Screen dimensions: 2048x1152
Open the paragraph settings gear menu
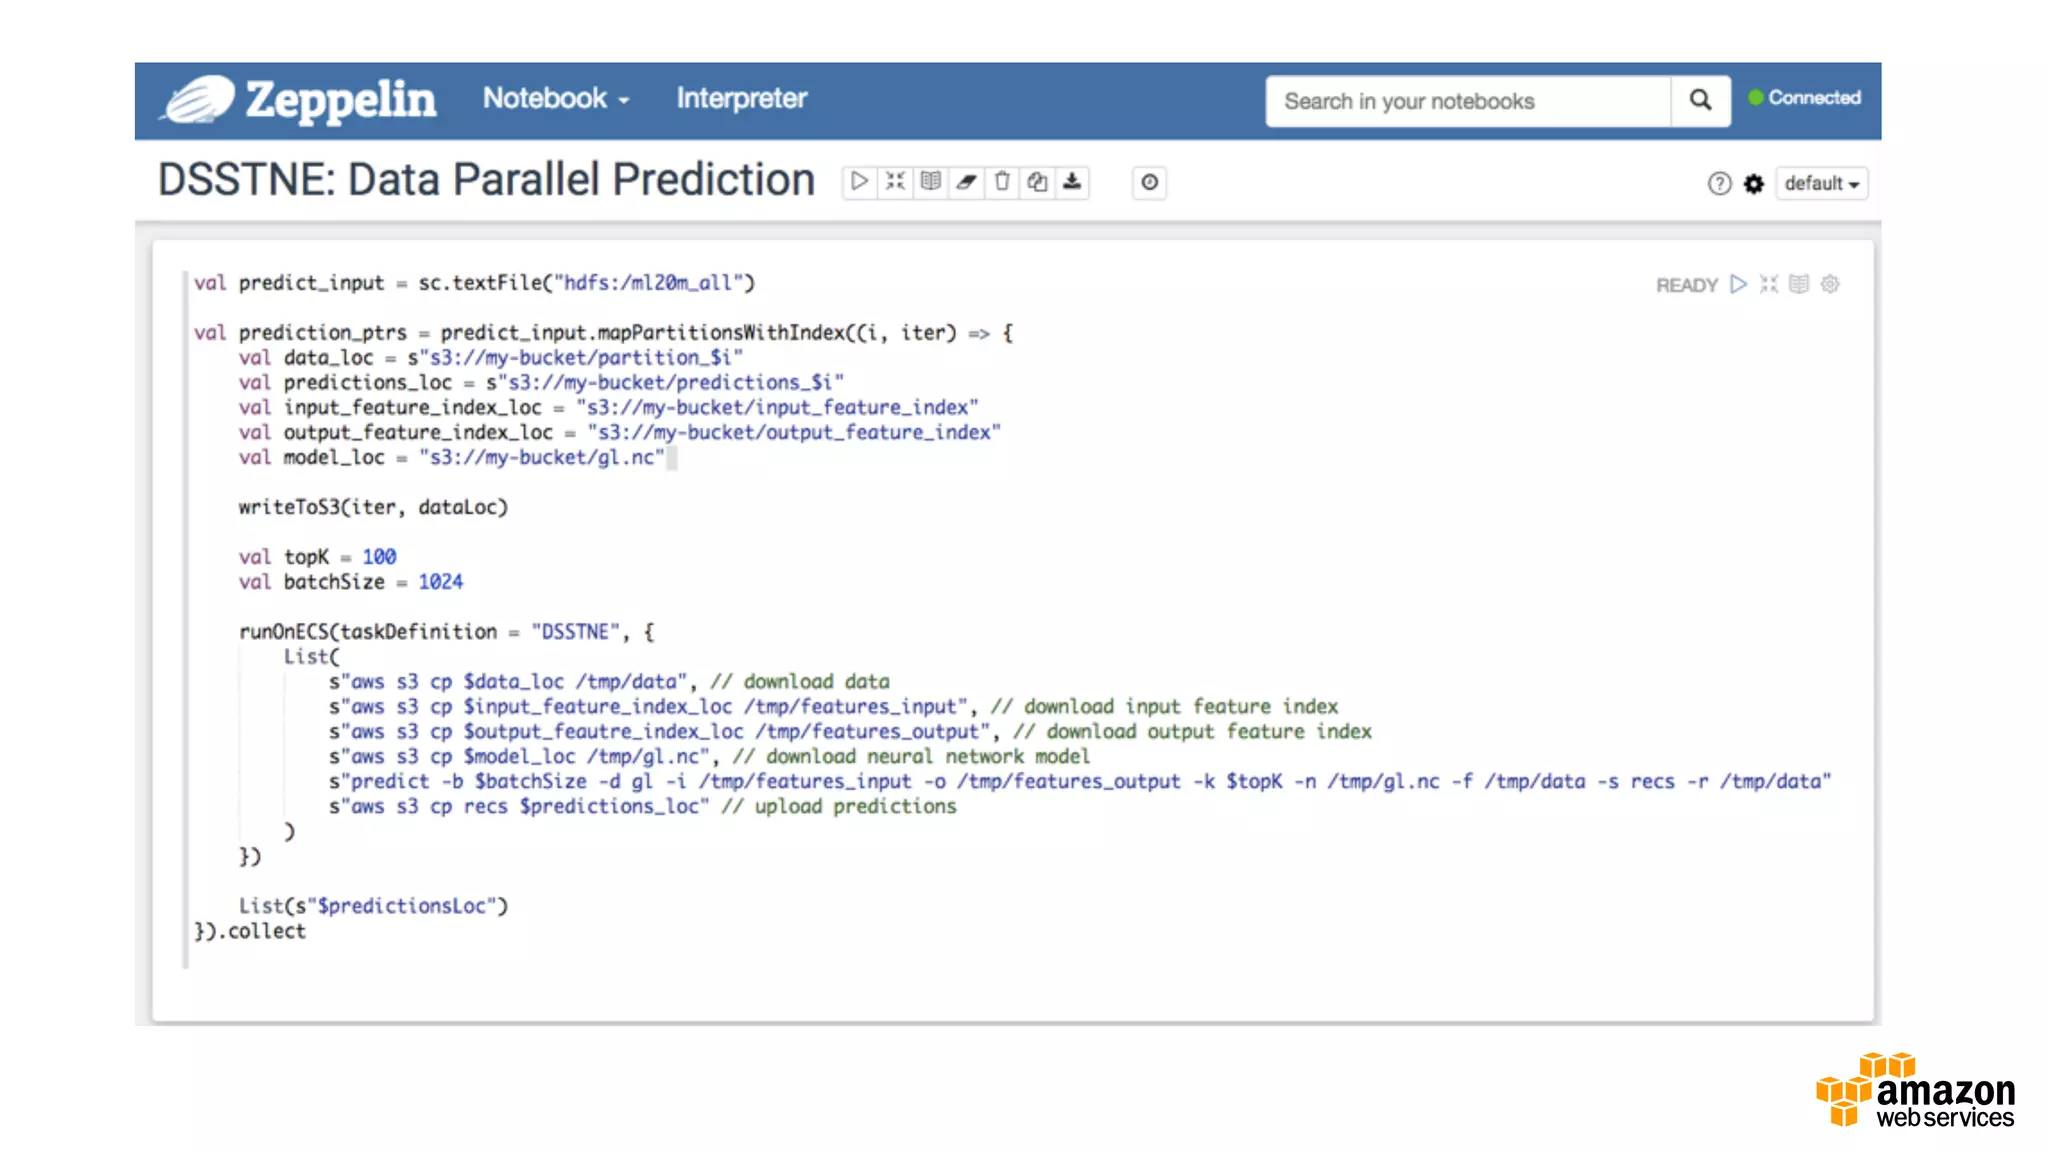[1830, 285]
